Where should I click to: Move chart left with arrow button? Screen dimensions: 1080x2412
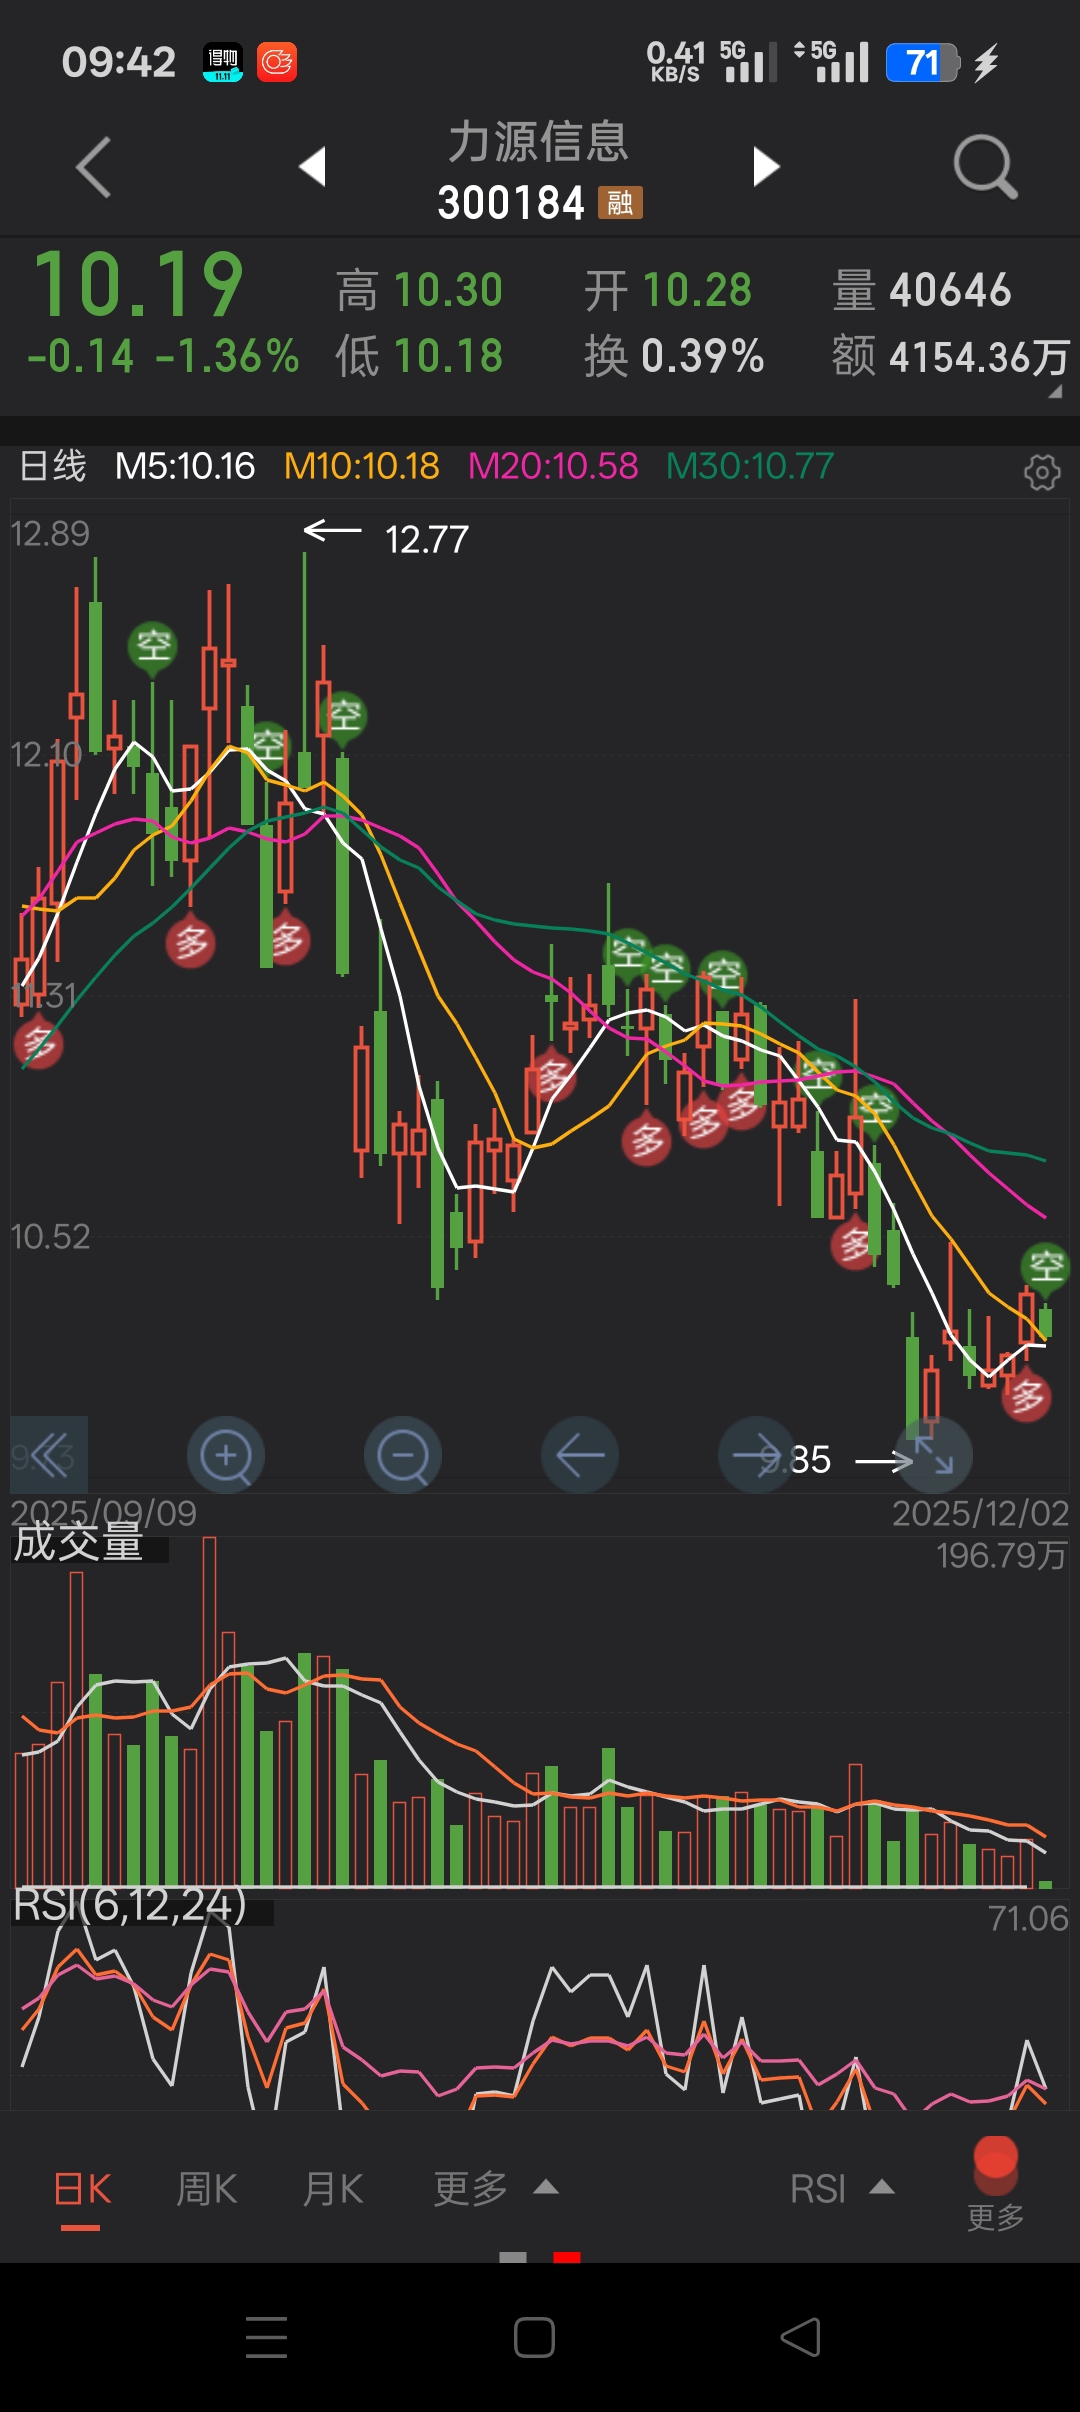(580, 1455)
